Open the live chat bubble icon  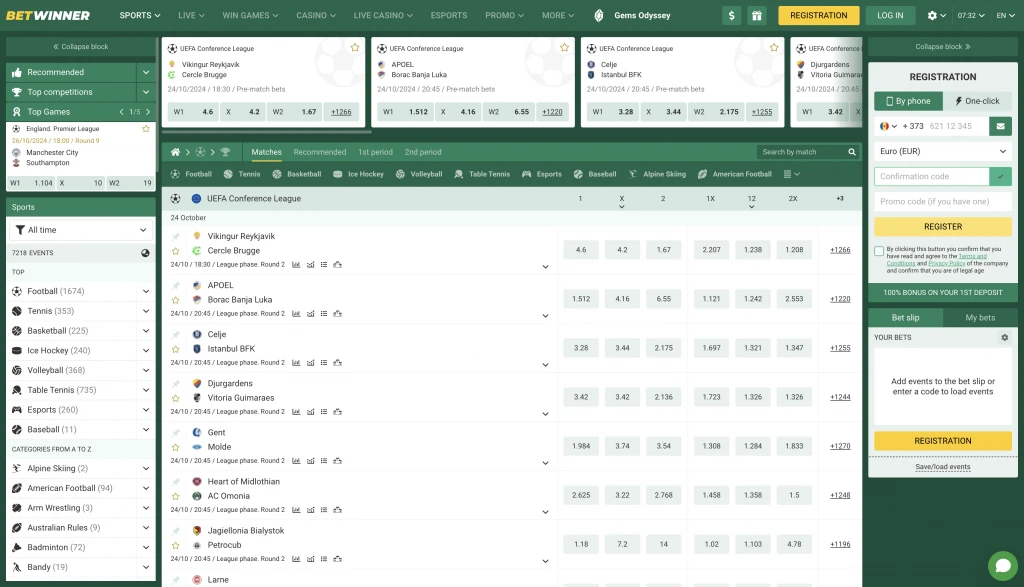click(1001, 565)
